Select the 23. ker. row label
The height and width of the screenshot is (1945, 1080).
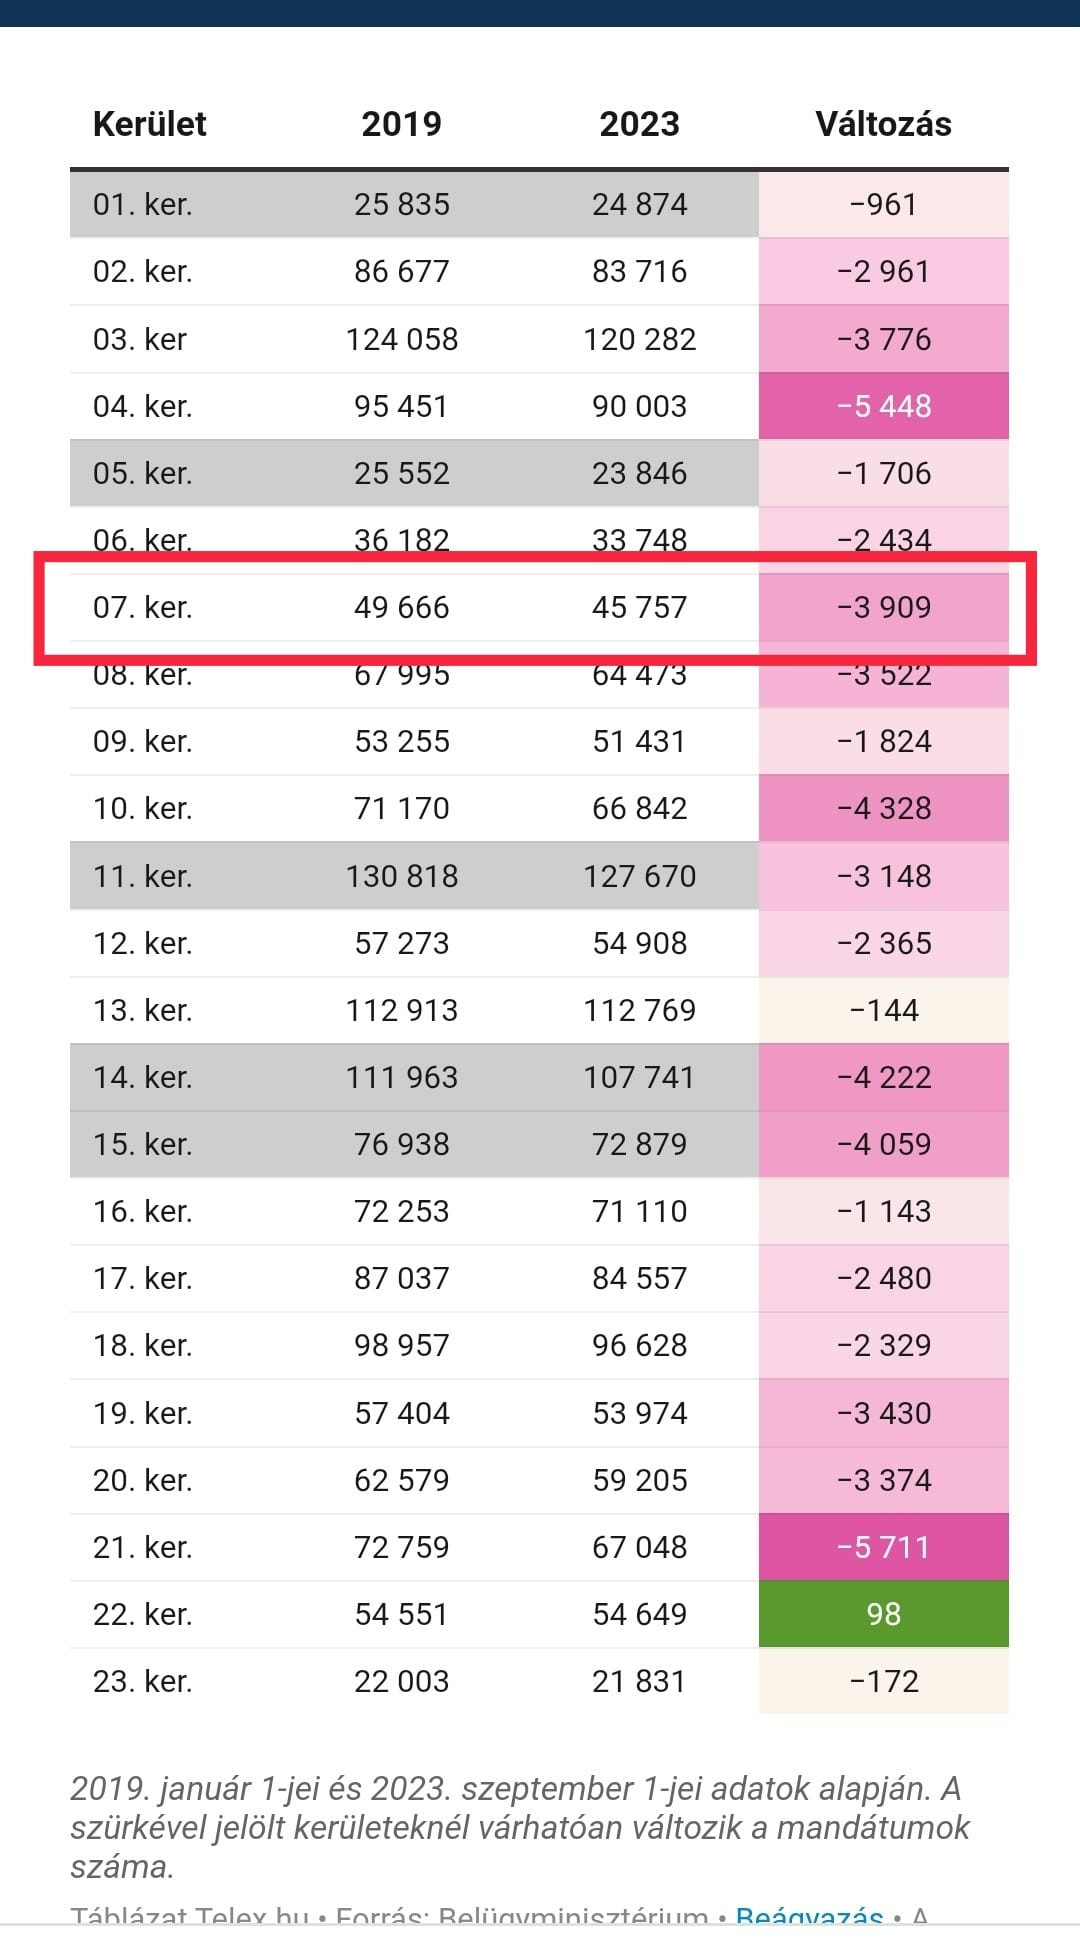point(142,1681)
